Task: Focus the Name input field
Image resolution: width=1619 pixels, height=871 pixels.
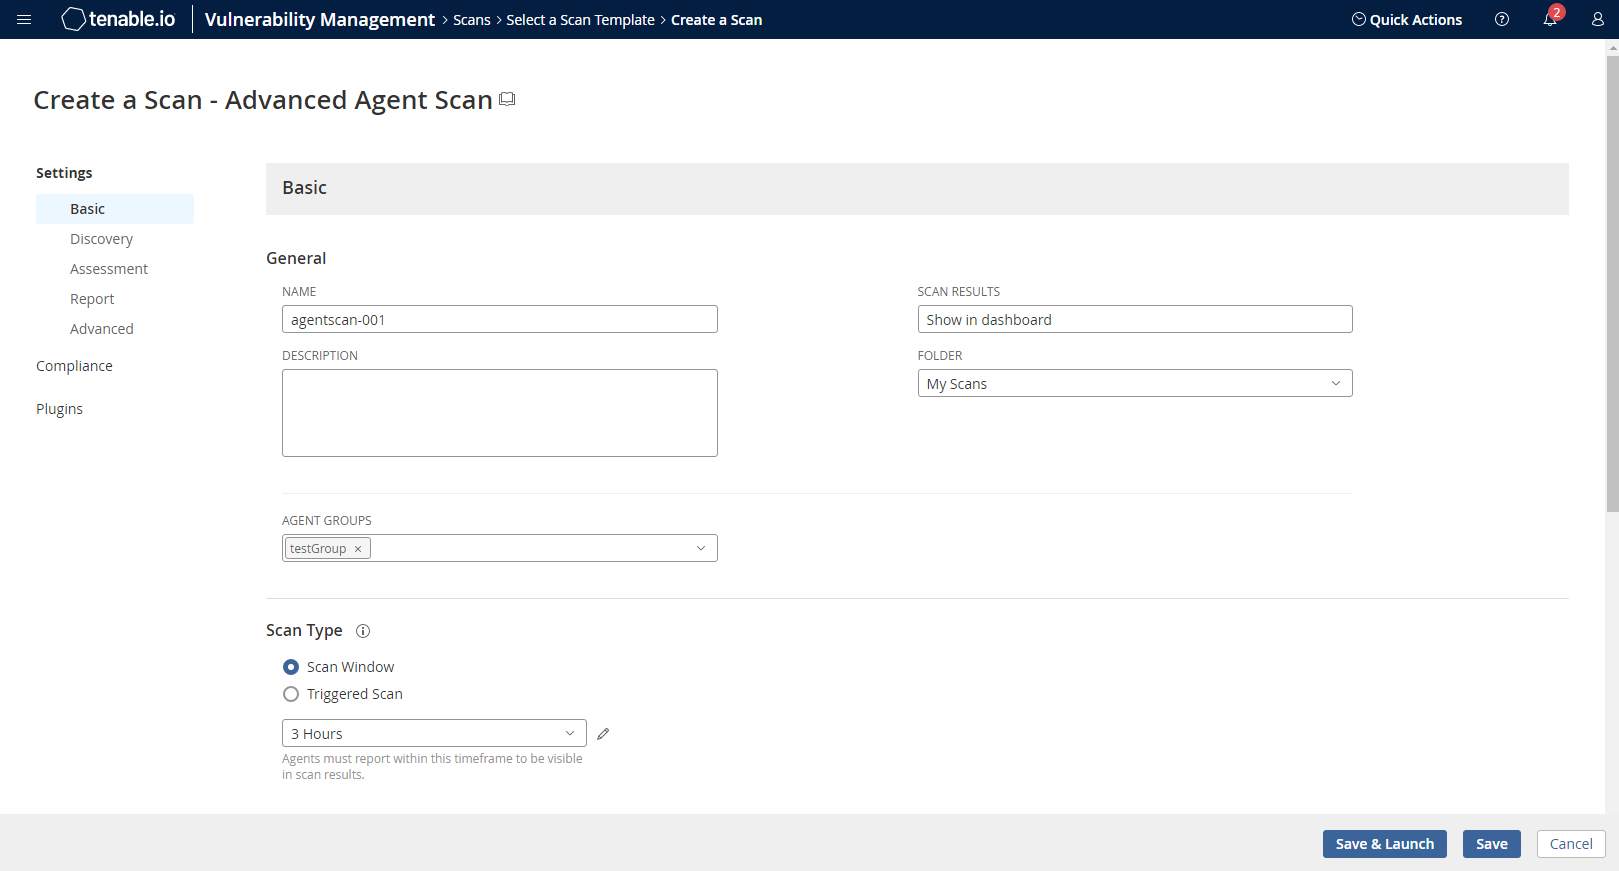Action: click(500, 319)
